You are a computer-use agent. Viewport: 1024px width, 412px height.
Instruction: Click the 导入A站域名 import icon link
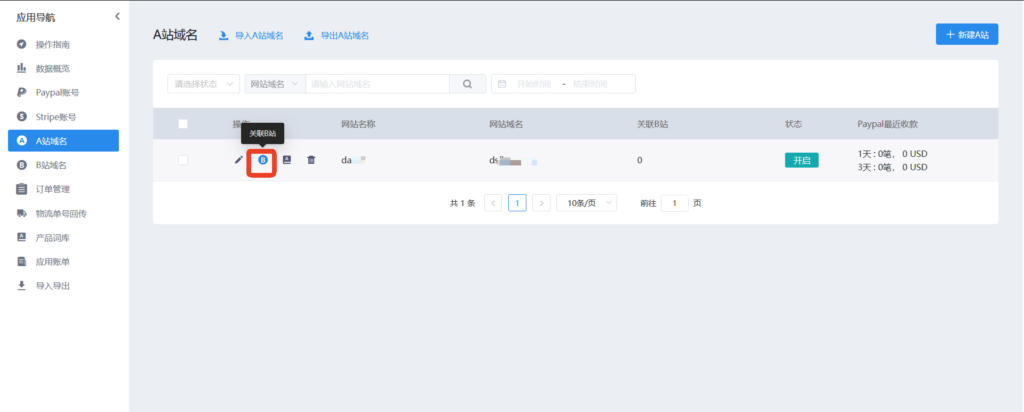coord(251,35)
